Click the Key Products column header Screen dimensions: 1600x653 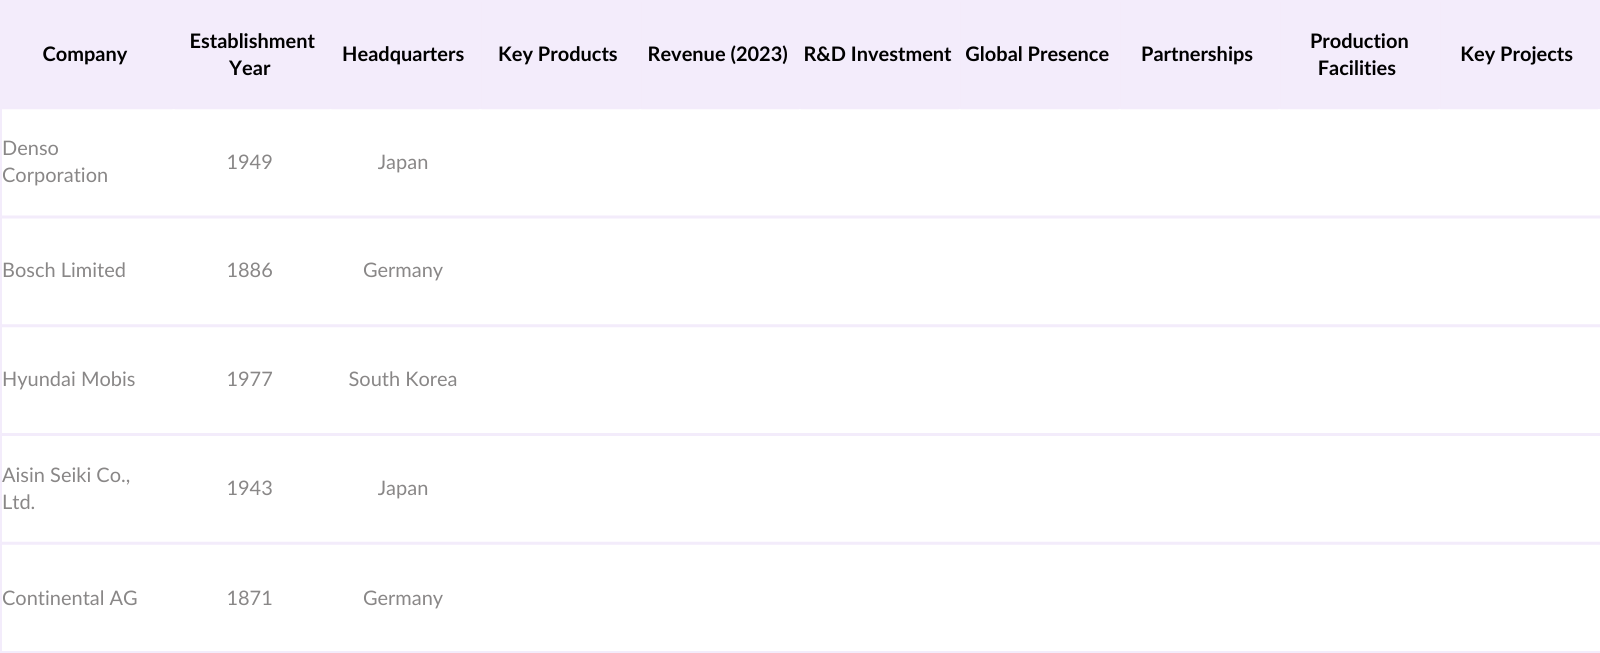click(557, 54)
